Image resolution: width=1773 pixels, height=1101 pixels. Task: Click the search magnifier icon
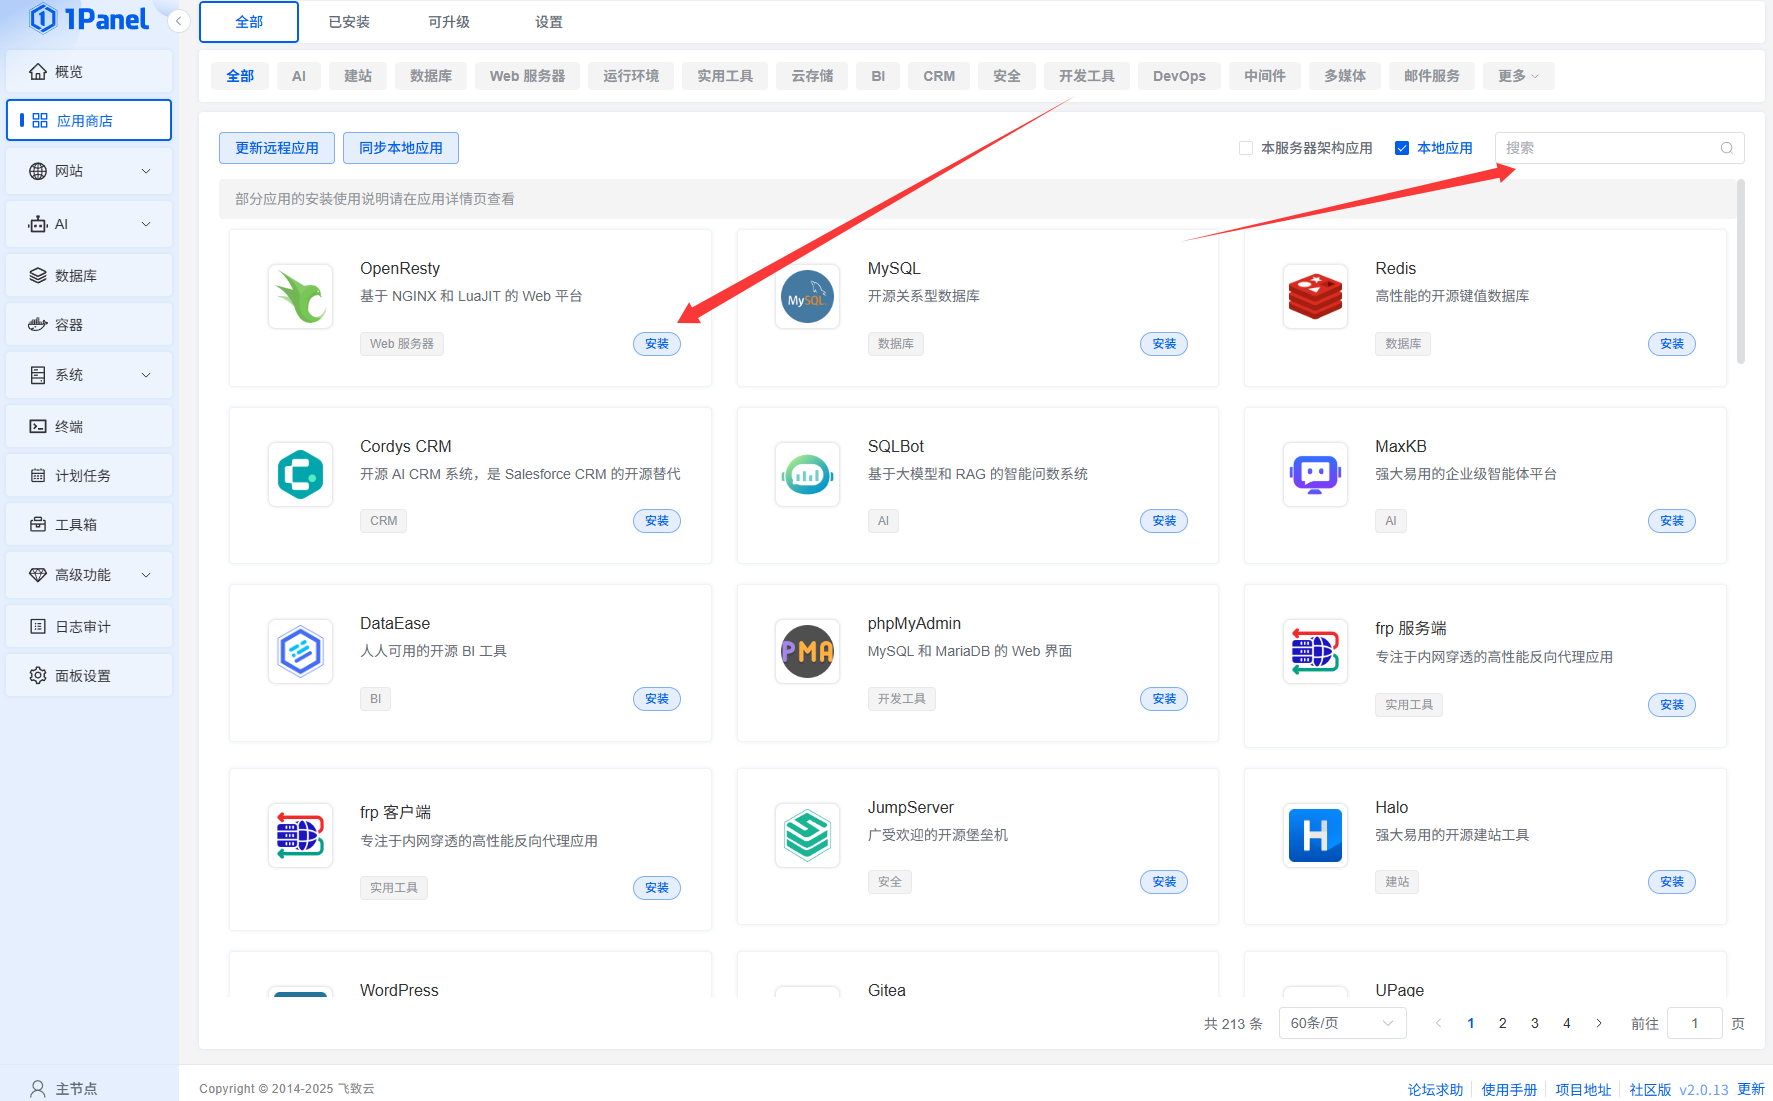click(x=1726, y=148)
